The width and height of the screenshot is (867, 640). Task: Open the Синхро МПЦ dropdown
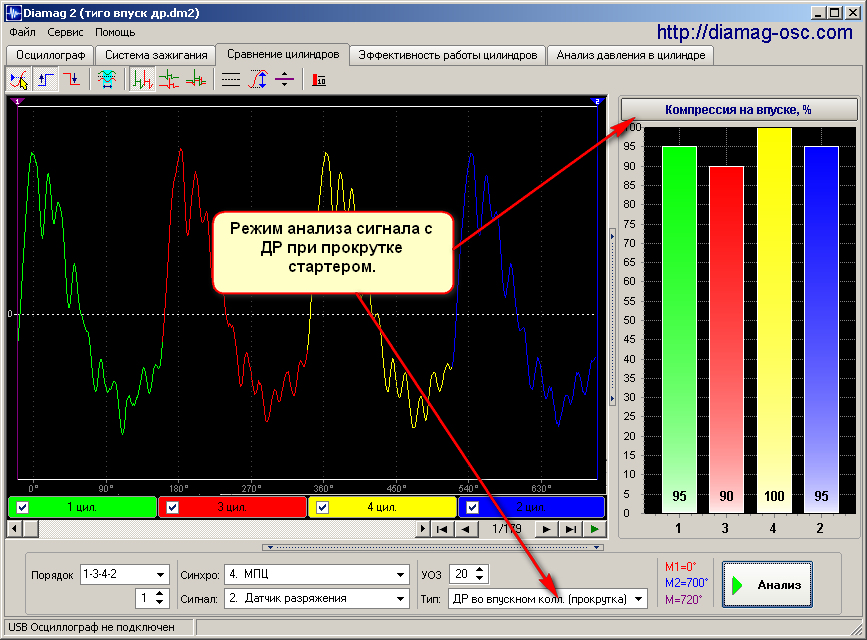(x=401, y=575)
